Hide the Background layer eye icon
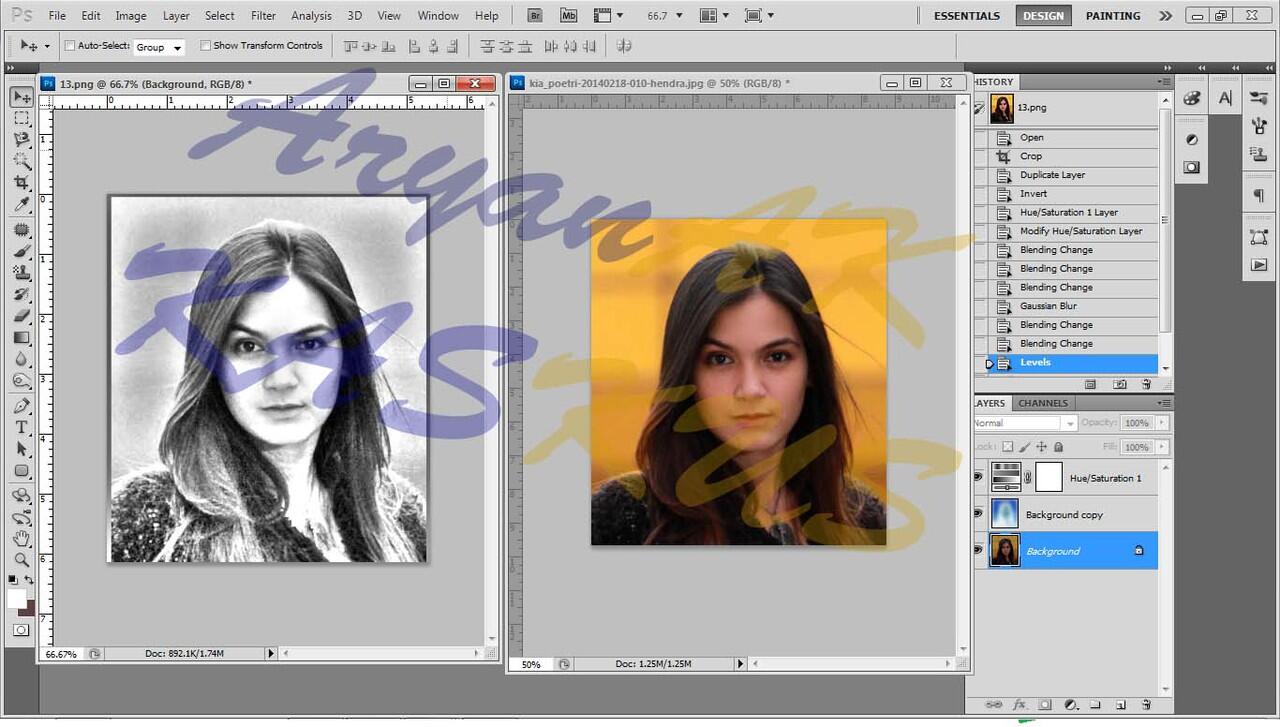 pyautogui.click(x=980, y=551)
